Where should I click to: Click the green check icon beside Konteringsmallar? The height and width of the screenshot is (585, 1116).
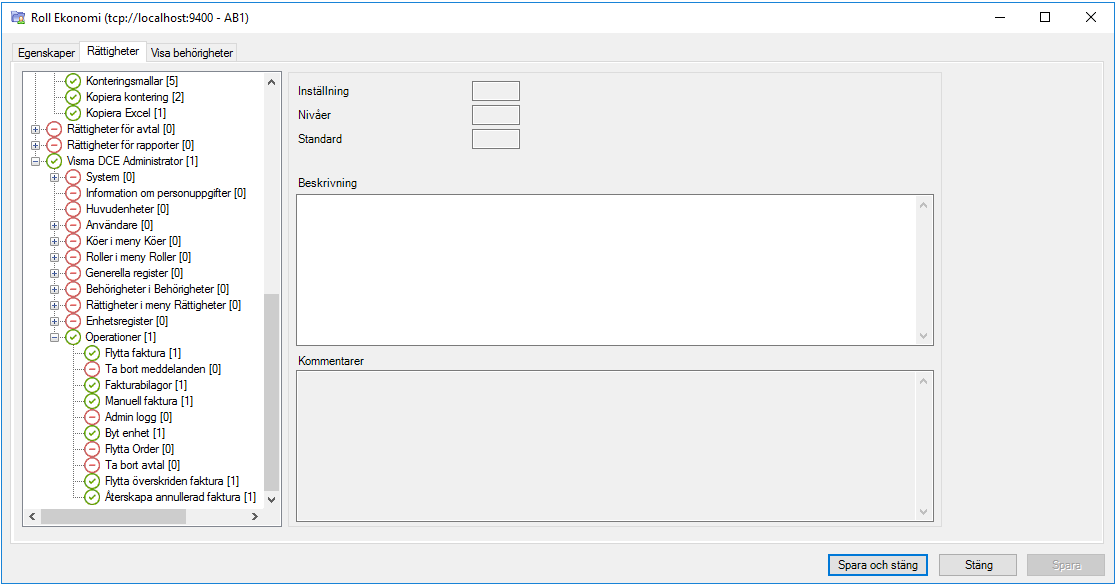pyautogui.click(x=71, y=81)
